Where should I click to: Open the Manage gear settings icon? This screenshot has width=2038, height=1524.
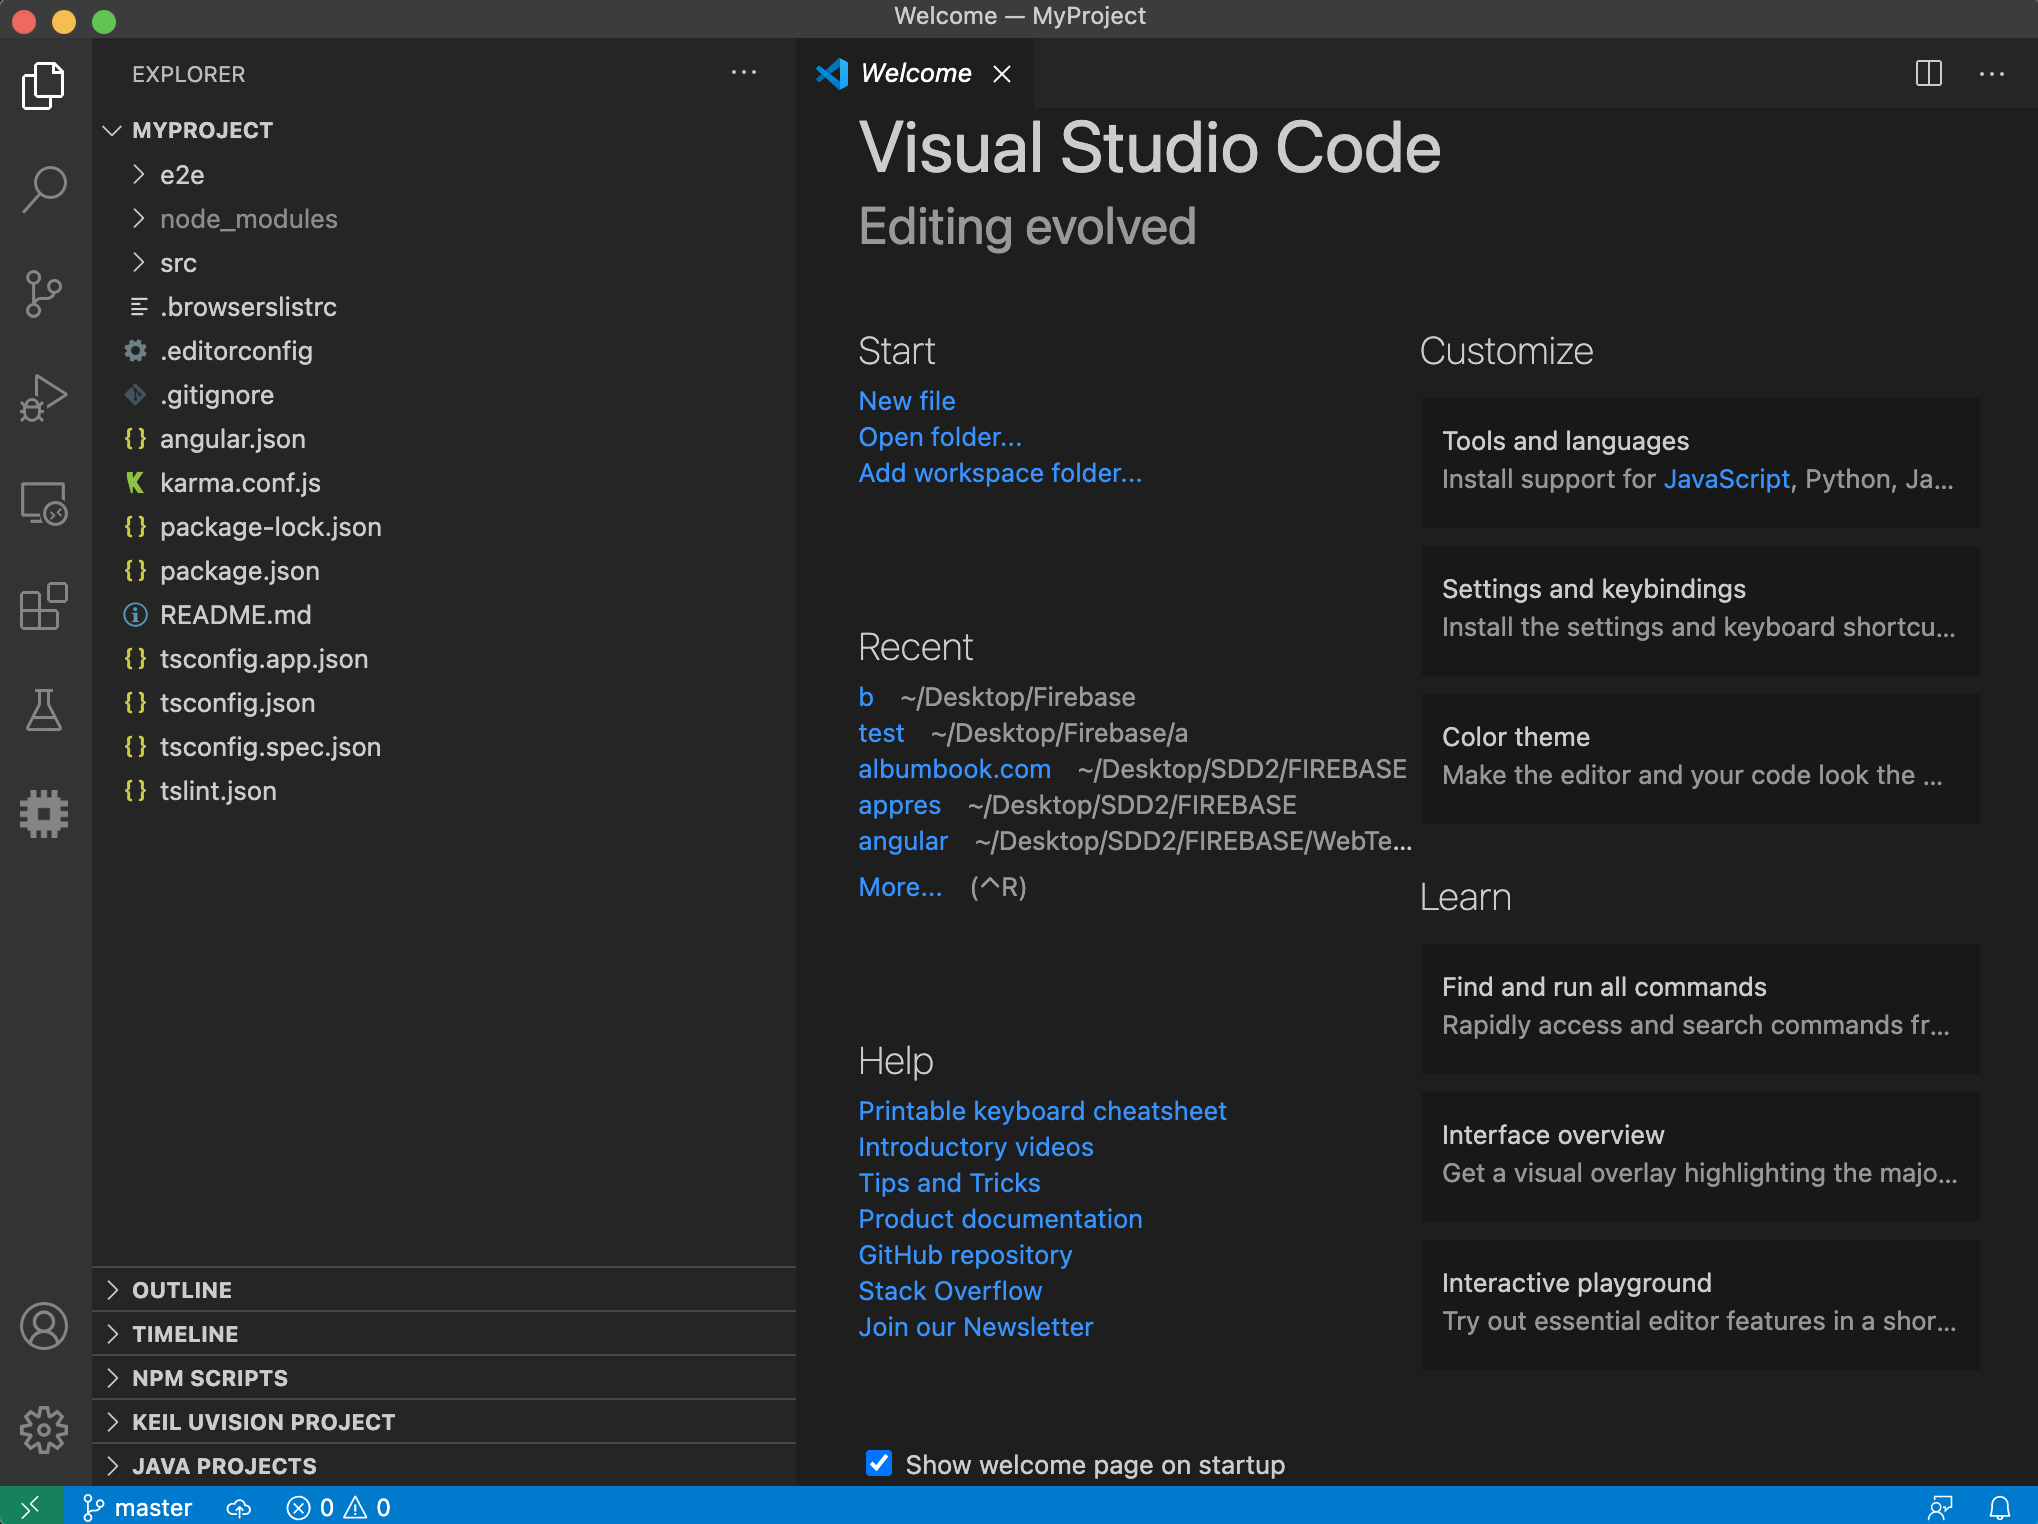click(44, 1429)
